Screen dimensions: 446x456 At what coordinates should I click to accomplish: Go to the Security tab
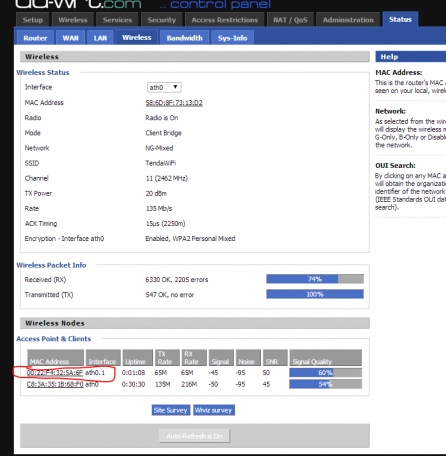162,20
